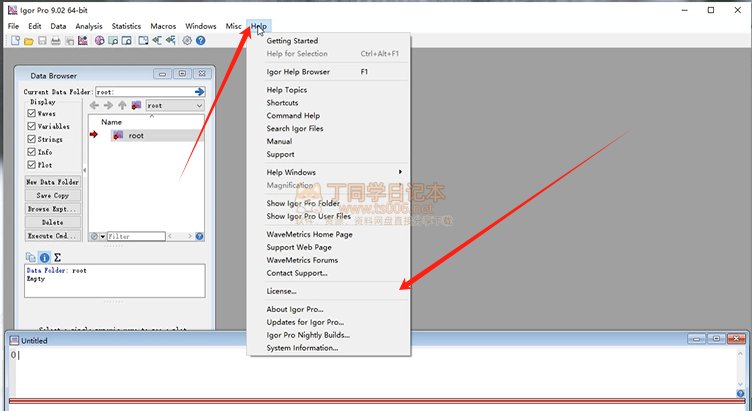Open the filter options dropdown arrow

(101, 237)
